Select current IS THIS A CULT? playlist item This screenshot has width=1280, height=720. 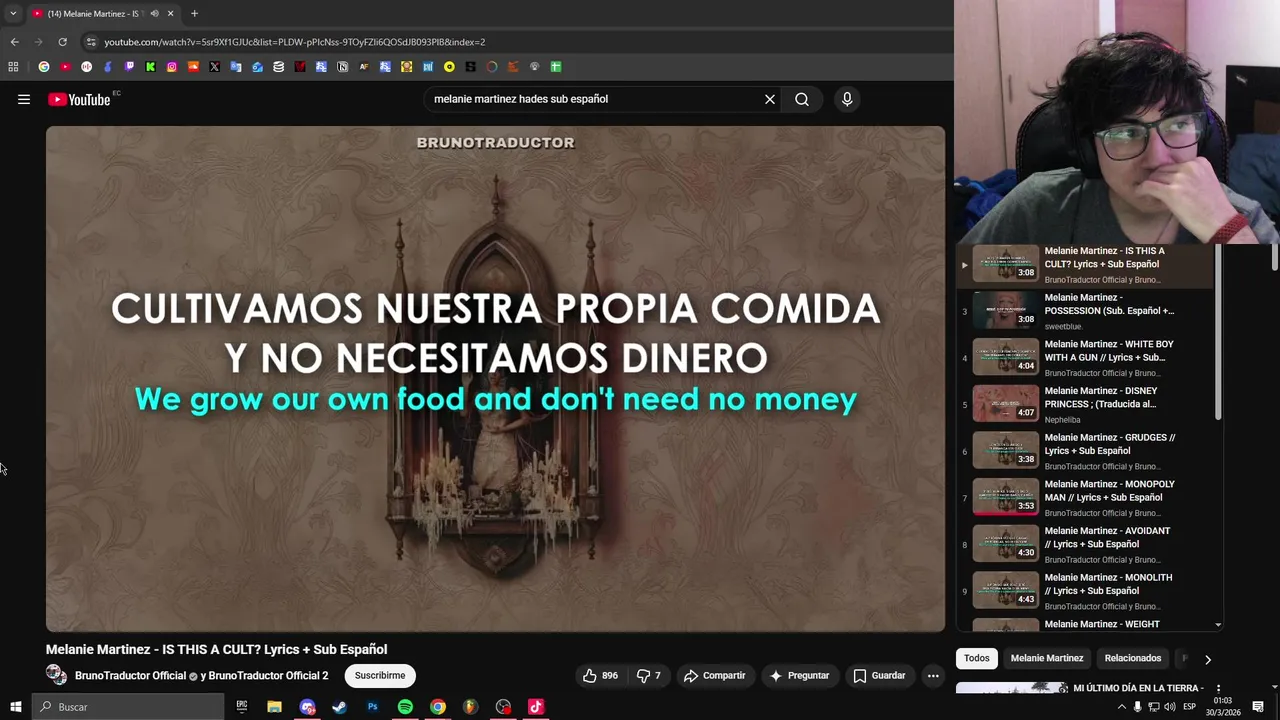1087,265
